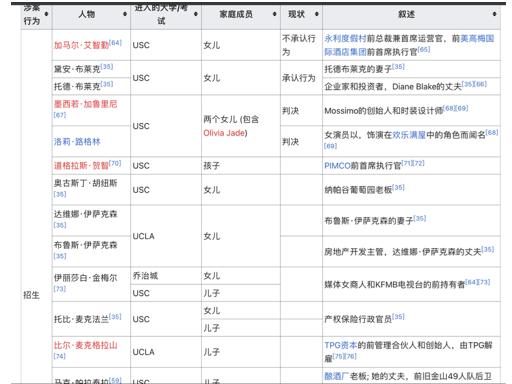Select description 产权保险行政官
512x384 pixels.
pyautogui.click(x=358, y=319)
